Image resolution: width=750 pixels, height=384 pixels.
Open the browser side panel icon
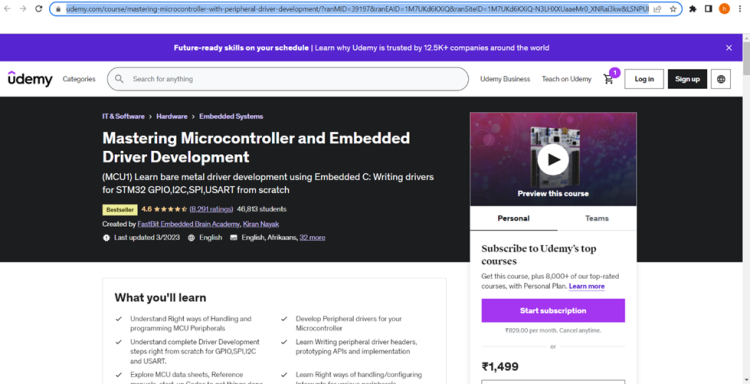click(708, 9)
